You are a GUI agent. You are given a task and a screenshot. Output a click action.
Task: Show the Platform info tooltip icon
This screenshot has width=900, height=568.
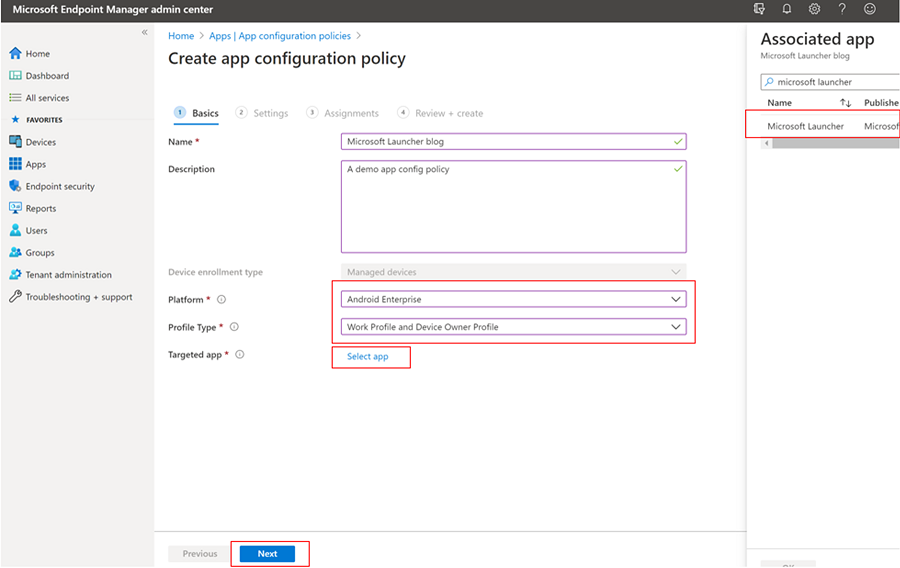click(x=222, y=299)
